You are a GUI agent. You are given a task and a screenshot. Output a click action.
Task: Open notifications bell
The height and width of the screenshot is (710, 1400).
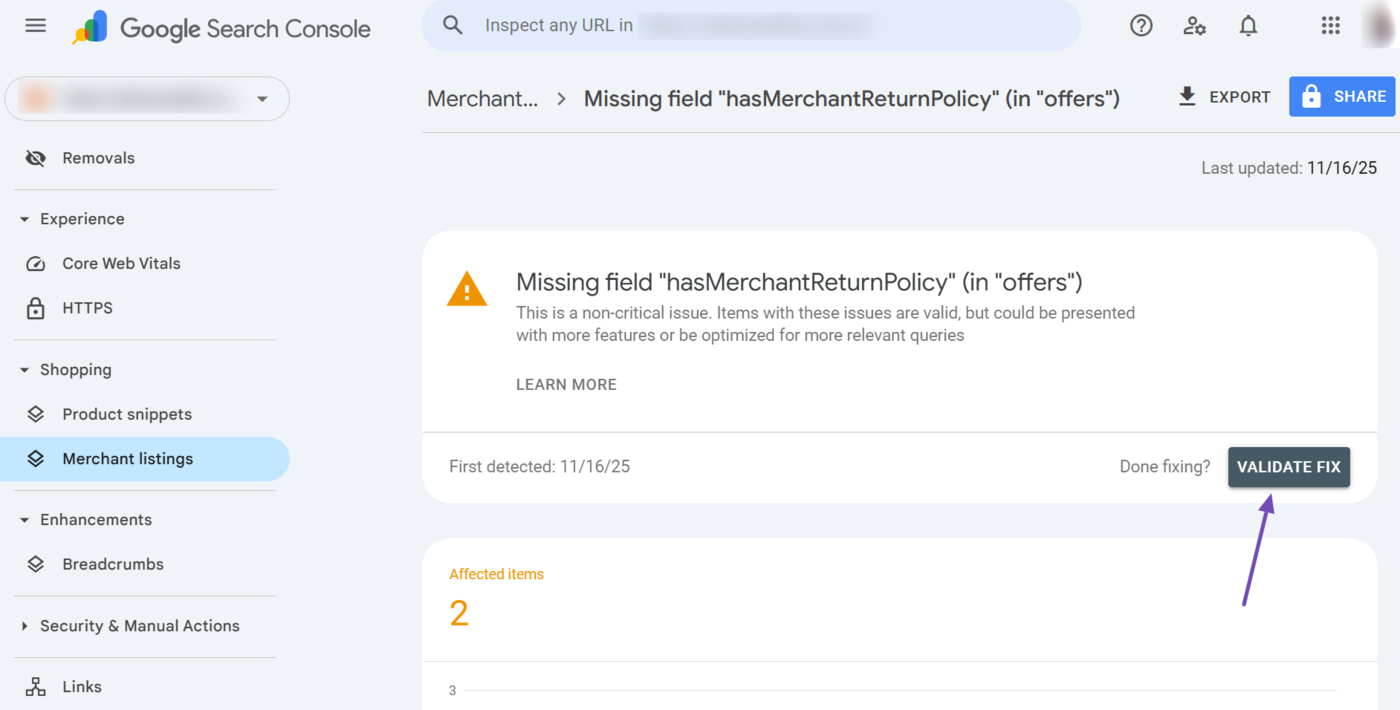tap(1248, 25)
